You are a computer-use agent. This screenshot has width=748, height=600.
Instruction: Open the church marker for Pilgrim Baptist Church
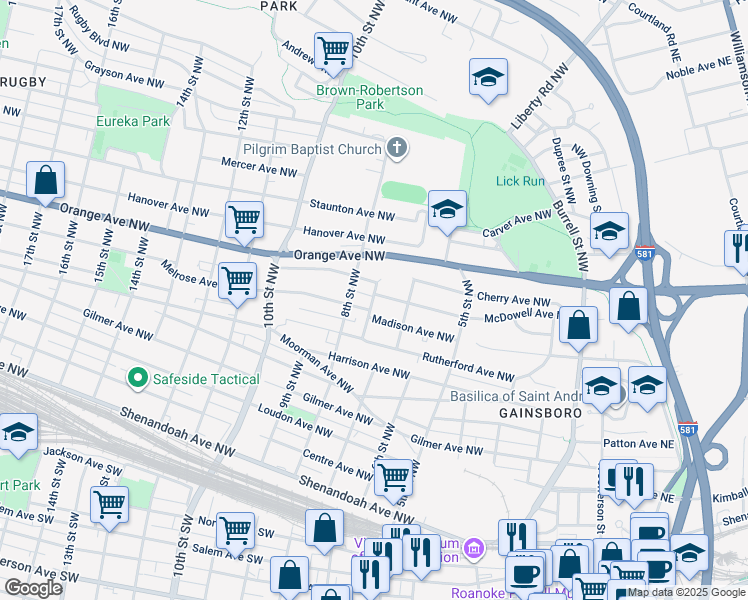click(397, 150)
